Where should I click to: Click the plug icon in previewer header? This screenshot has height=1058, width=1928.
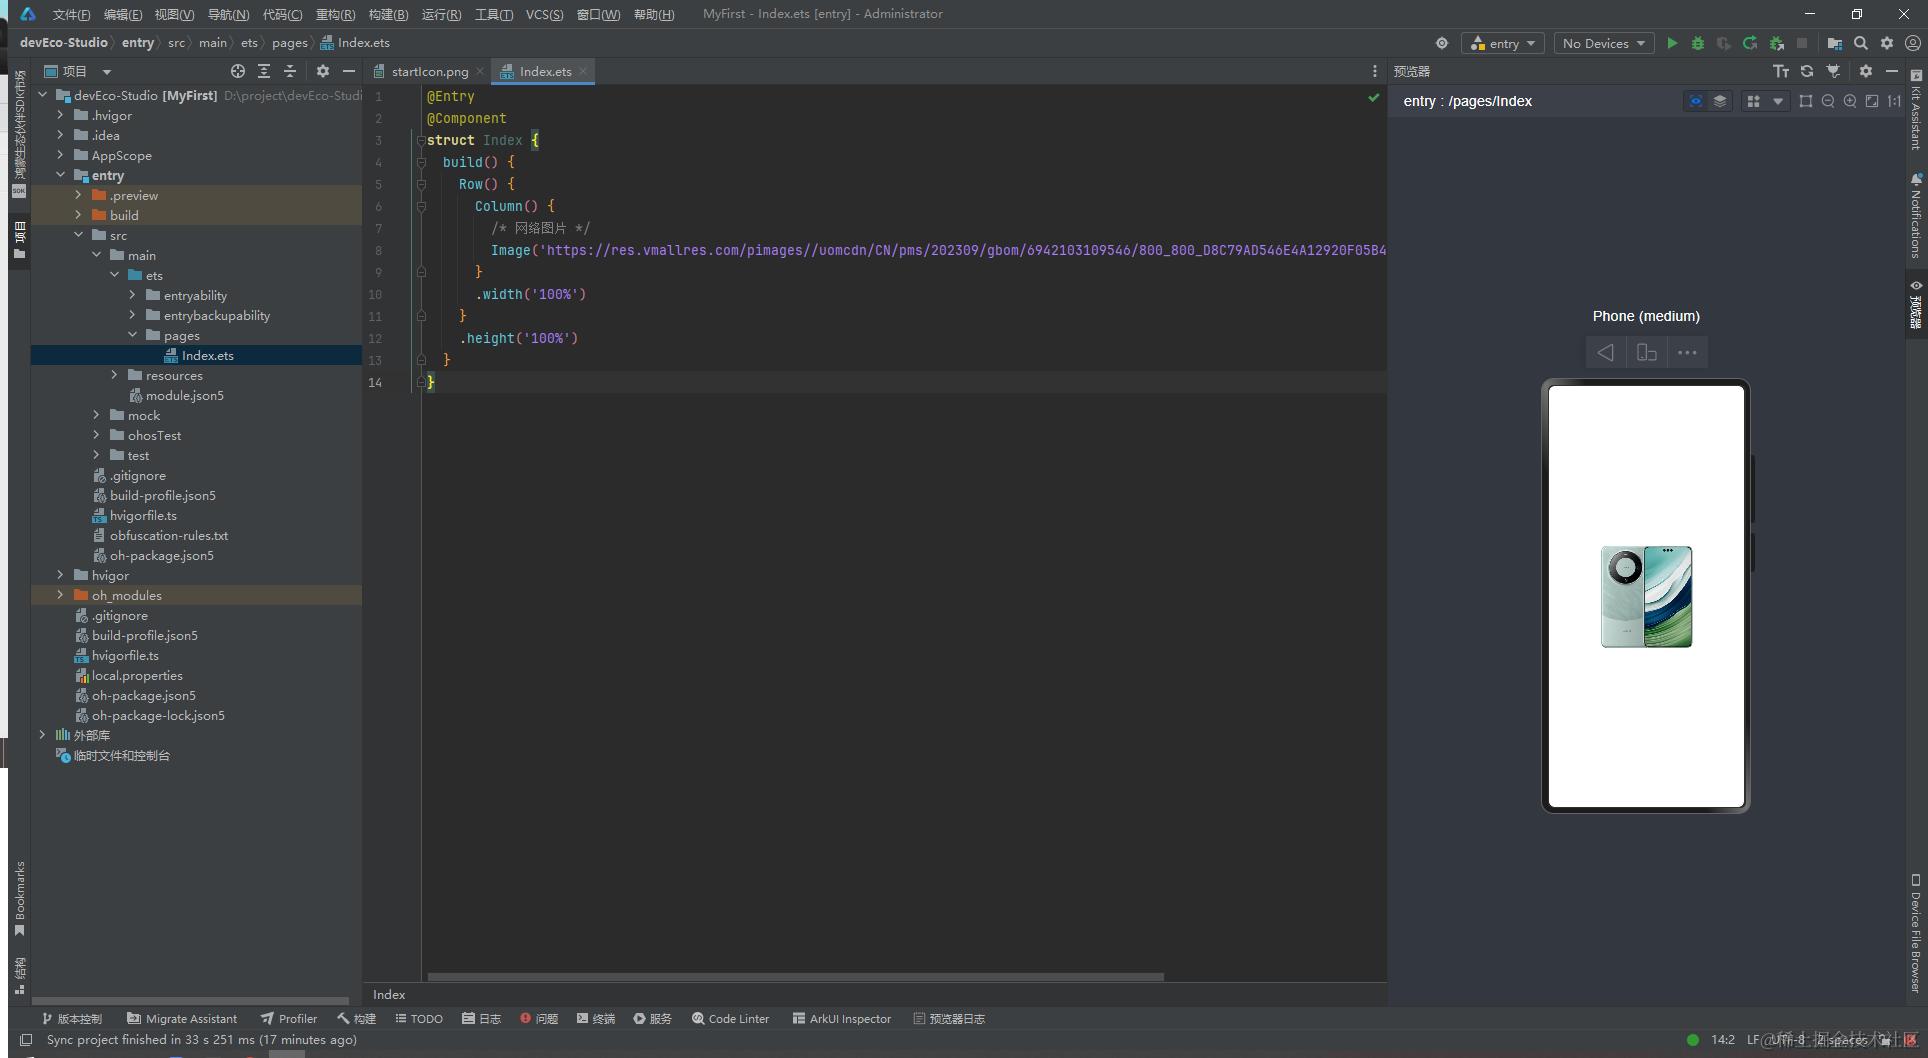1833,71
